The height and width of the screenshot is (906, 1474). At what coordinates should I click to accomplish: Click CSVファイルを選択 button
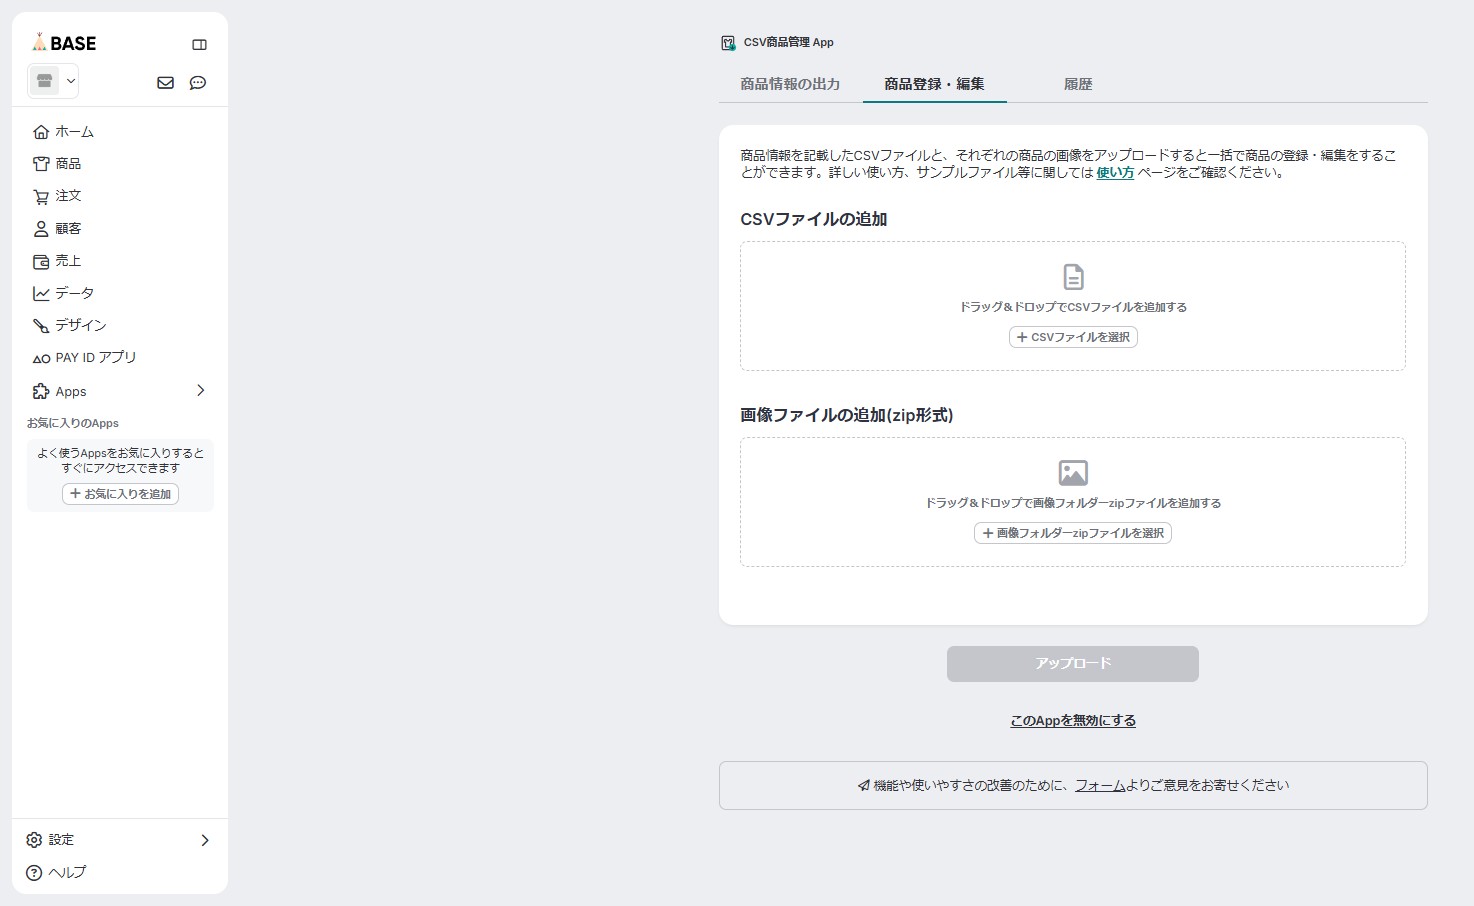pos(1073,337)
